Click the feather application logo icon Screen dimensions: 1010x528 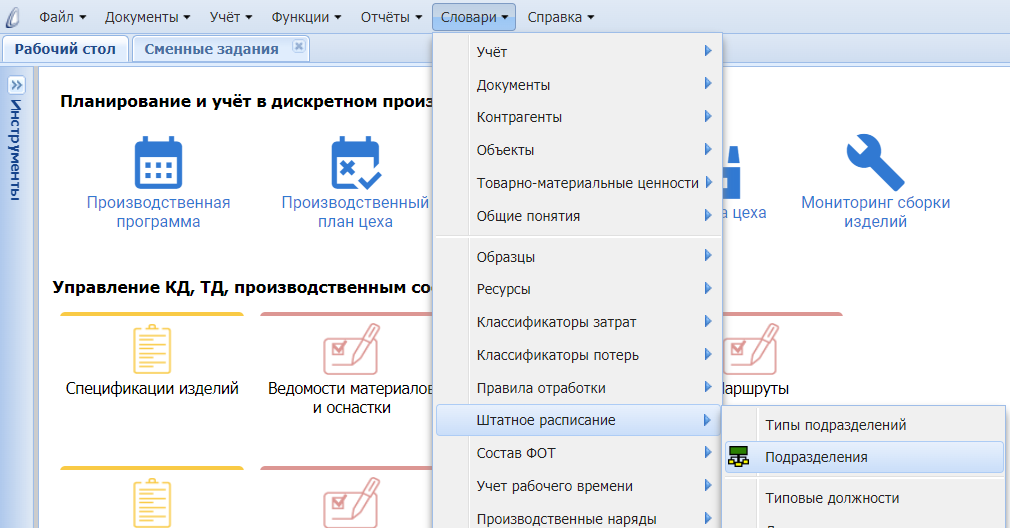pyautogui.click(x=14, y=17)
